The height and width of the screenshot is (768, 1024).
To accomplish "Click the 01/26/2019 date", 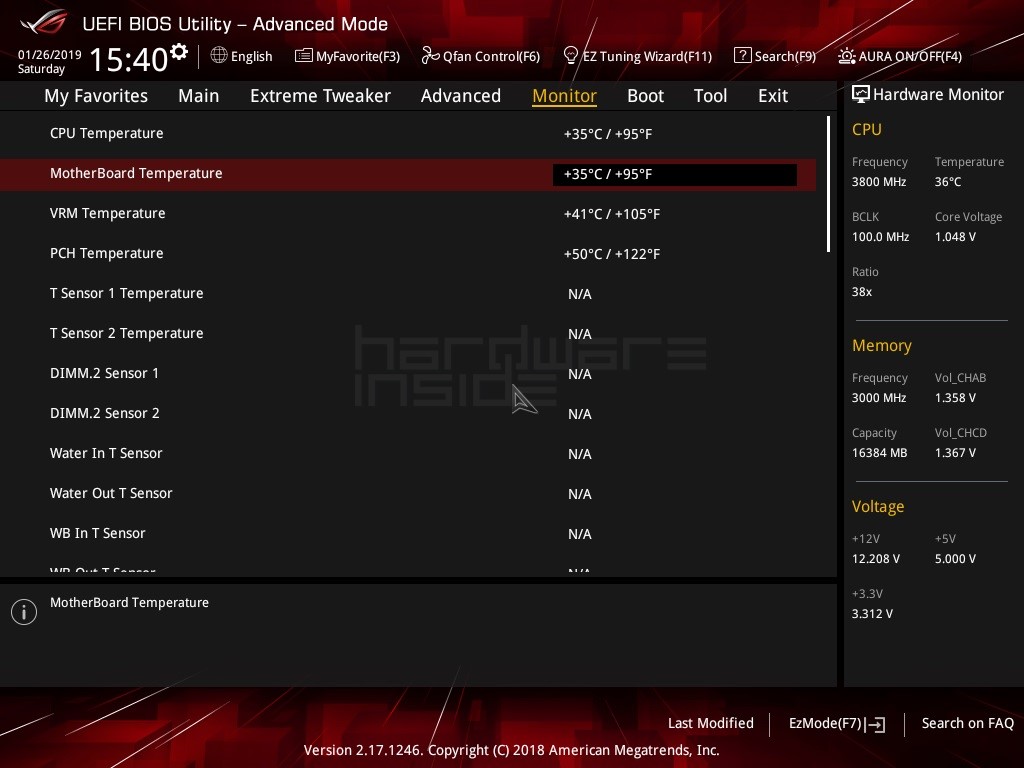I will pos(50,54).
